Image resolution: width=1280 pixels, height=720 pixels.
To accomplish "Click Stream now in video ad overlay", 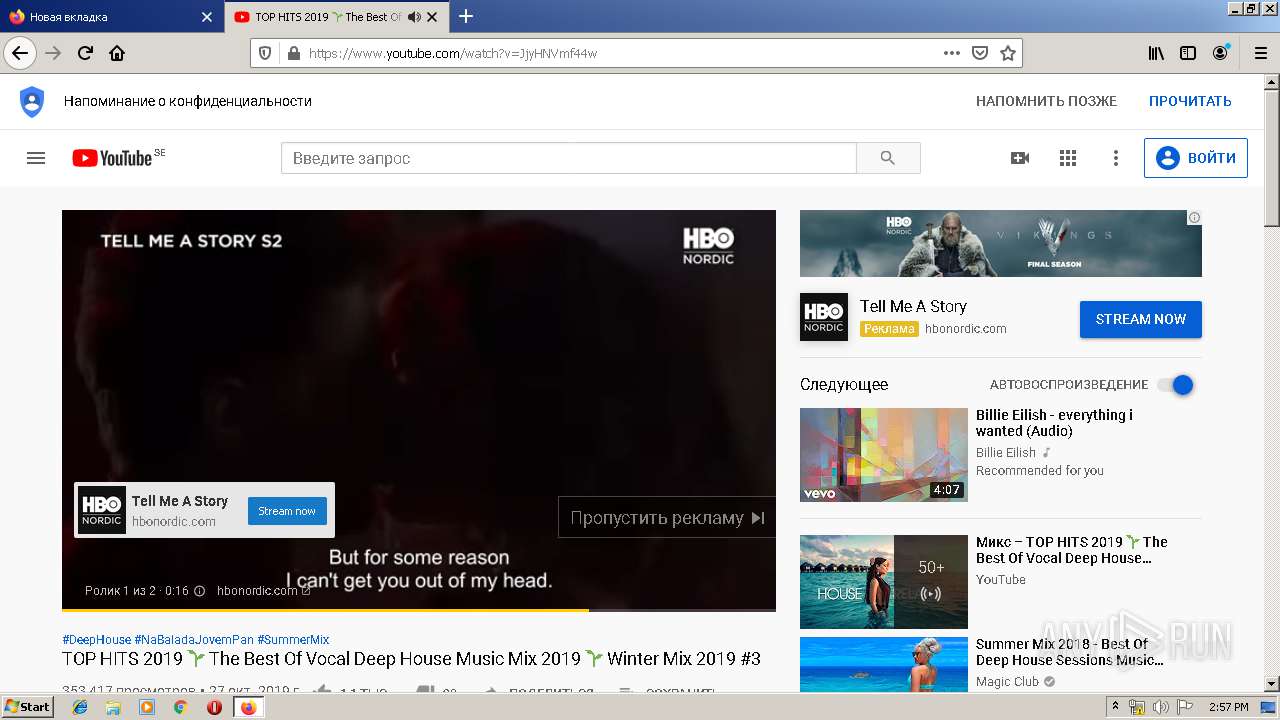I will (x=287, y=511).
